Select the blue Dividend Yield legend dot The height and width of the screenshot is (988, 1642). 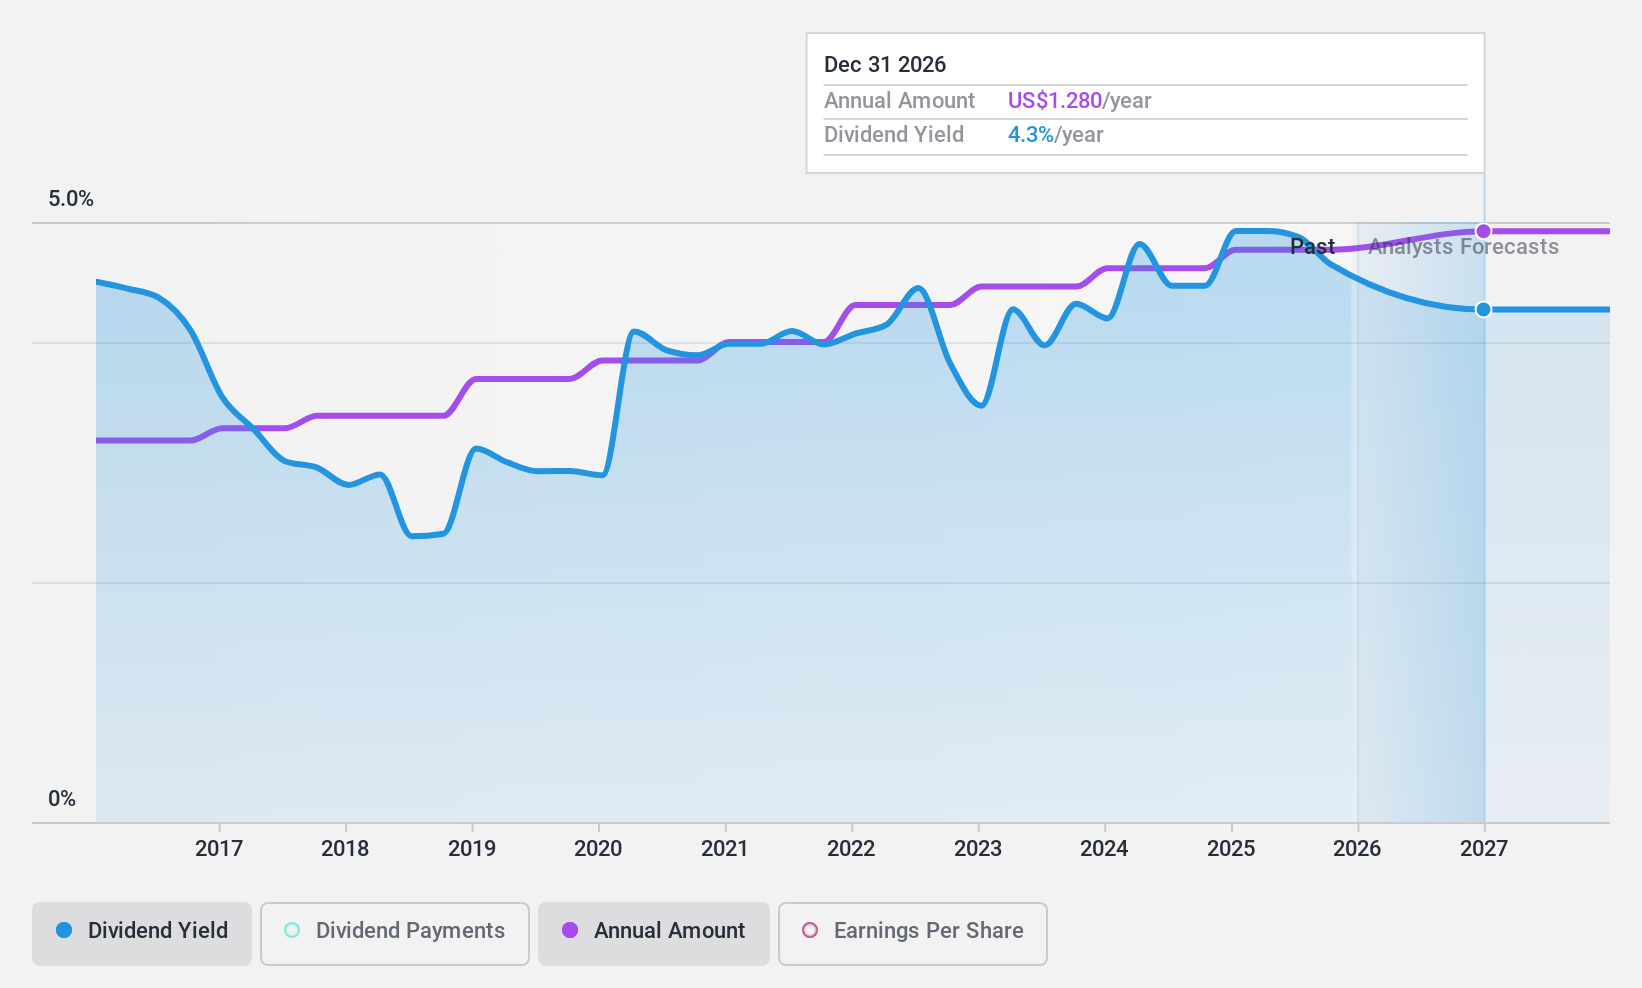64,931
